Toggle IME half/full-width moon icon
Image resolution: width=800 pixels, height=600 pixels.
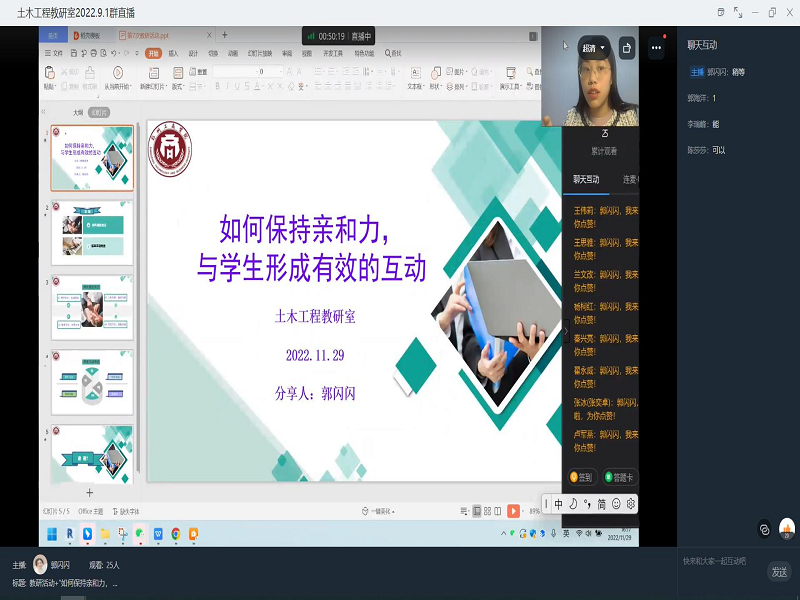click(x=573, y=504)
